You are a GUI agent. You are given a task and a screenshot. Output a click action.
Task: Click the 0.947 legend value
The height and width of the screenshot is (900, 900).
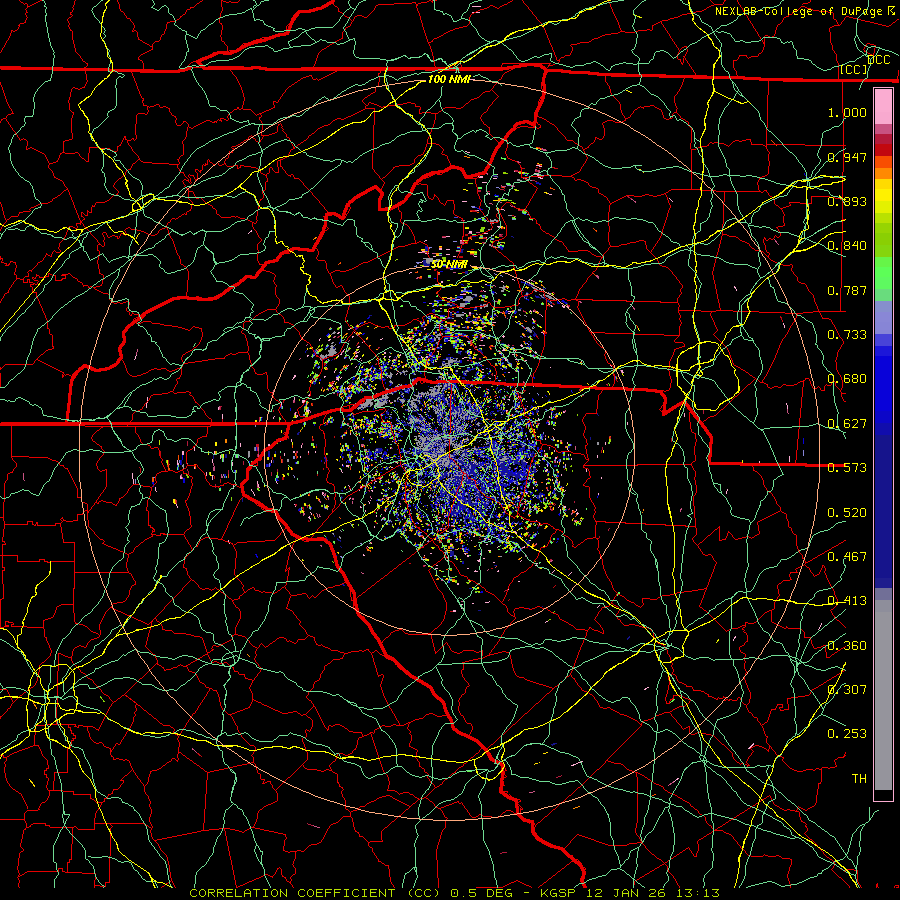pos(847,157)
